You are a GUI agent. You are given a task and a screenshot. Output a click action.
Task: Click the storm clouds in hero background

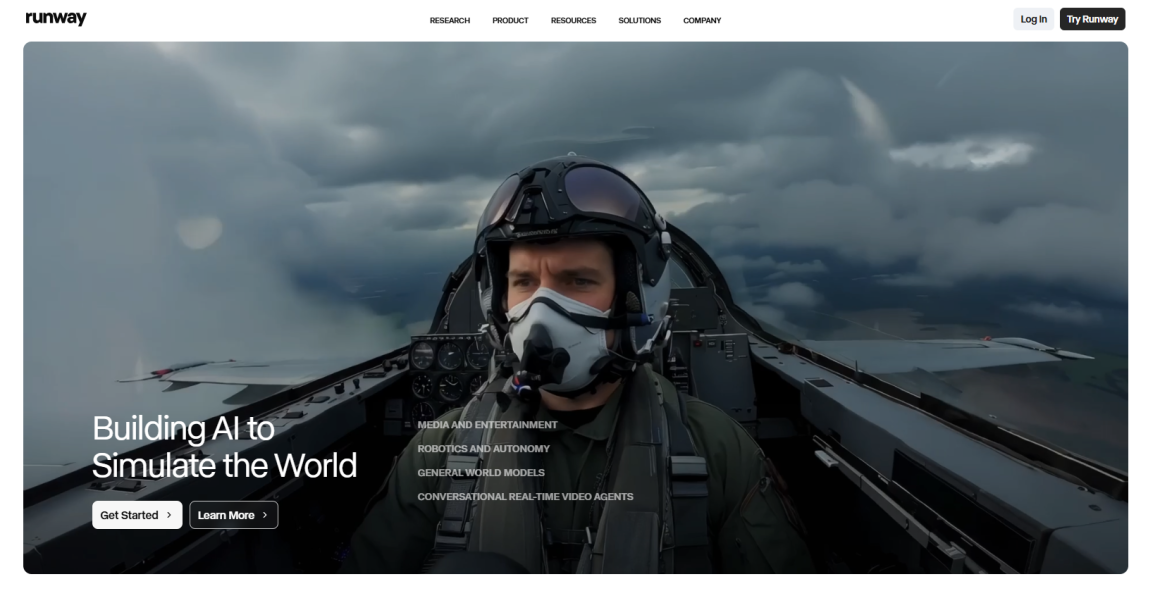coord(300,130)
